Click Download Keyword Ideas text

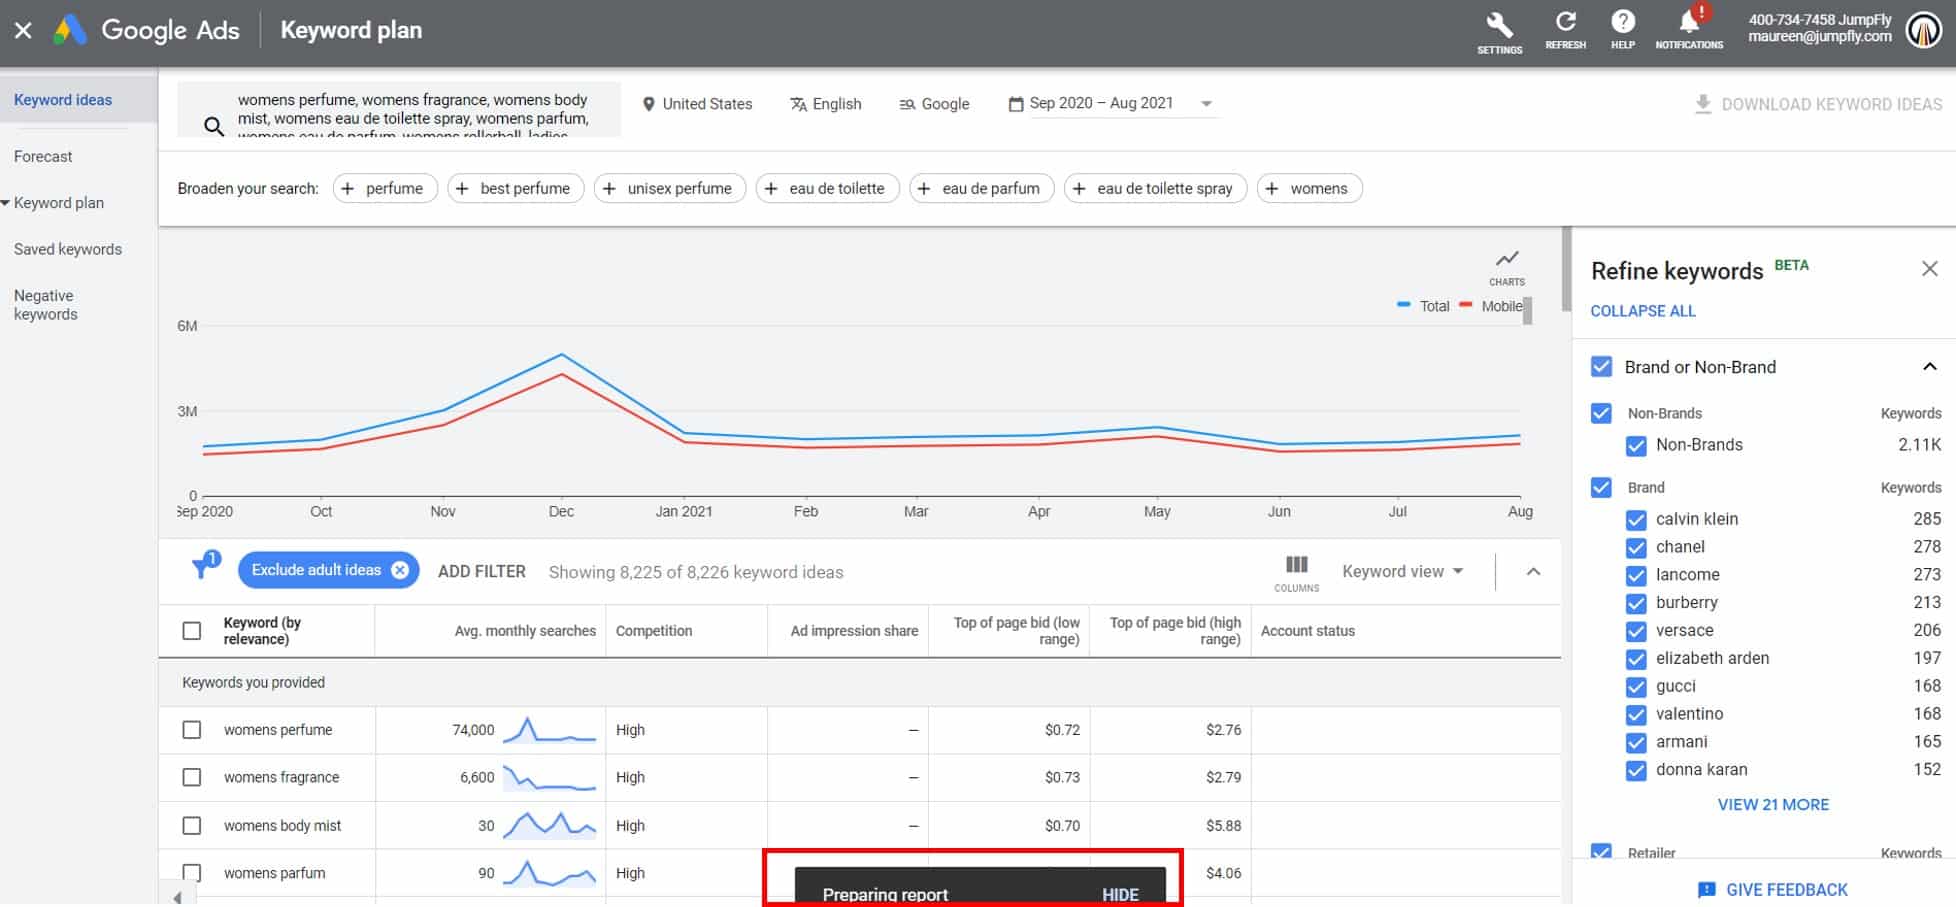(x=1832, y=104)
